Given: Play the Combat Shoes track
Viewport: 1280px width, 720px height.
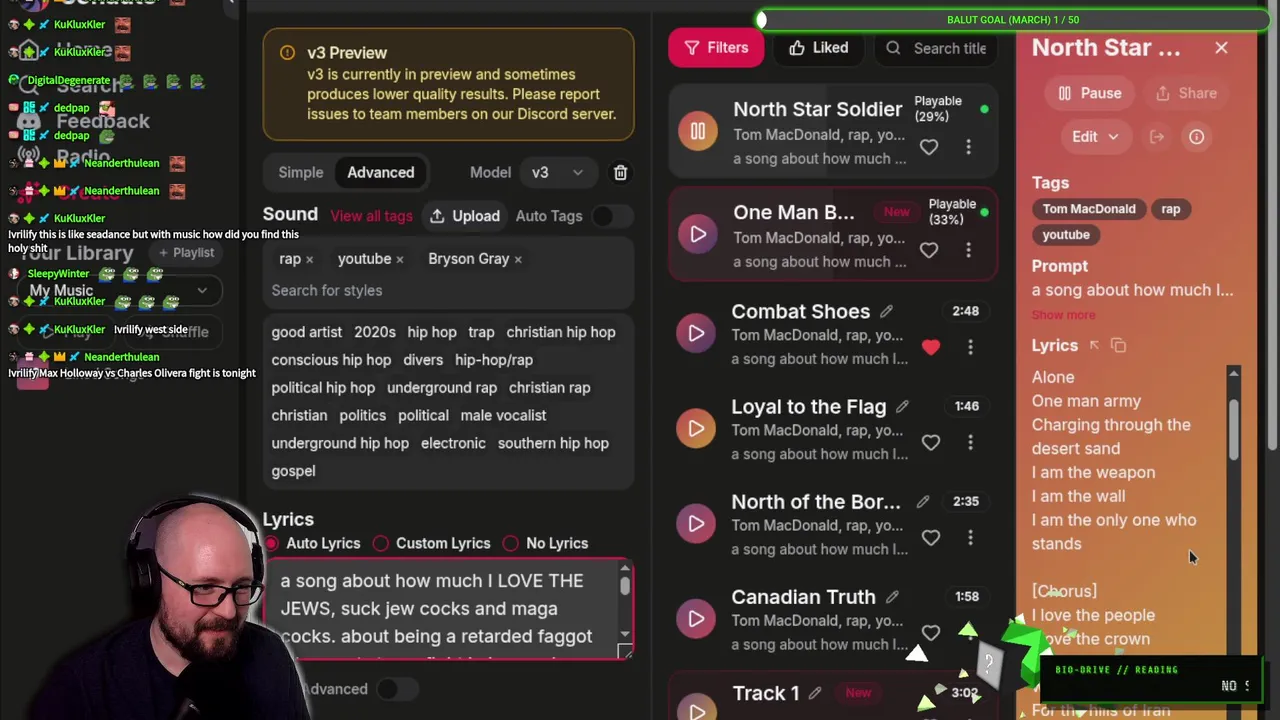Looking at the screenshot, I should click(696, 333).
